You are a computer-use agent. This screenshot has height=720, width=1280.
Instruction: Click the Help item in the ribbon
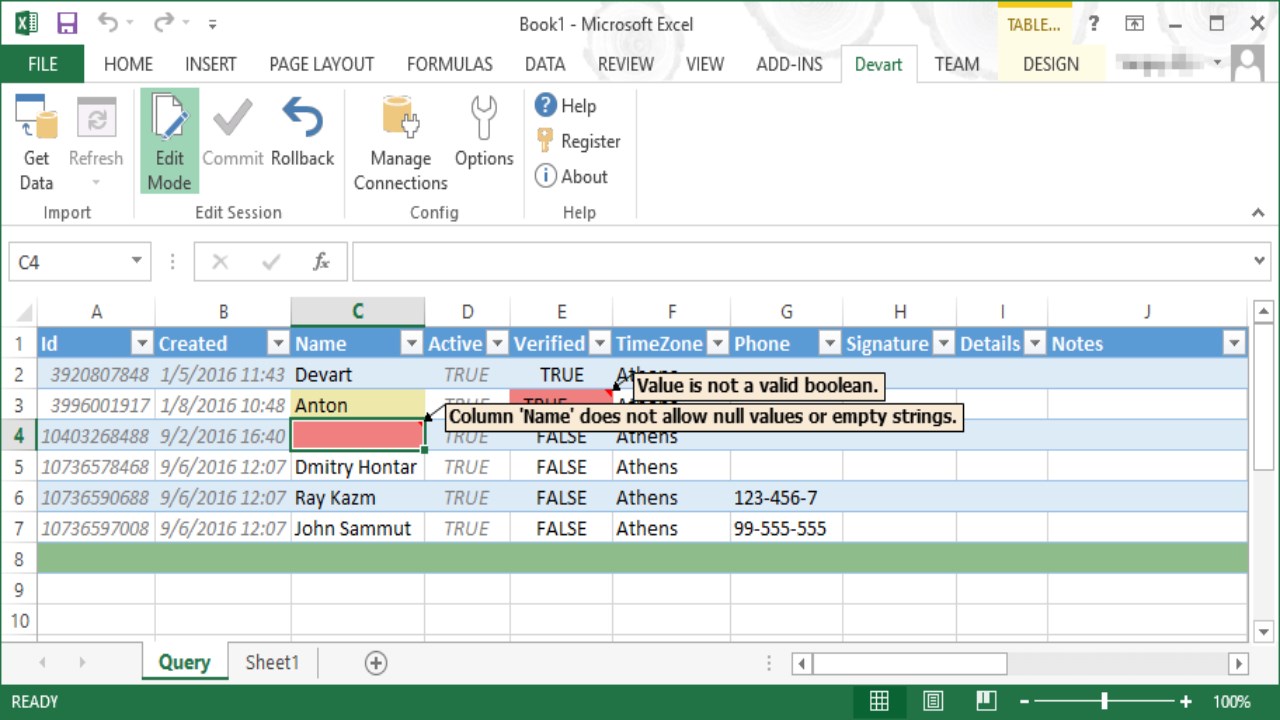566,105
